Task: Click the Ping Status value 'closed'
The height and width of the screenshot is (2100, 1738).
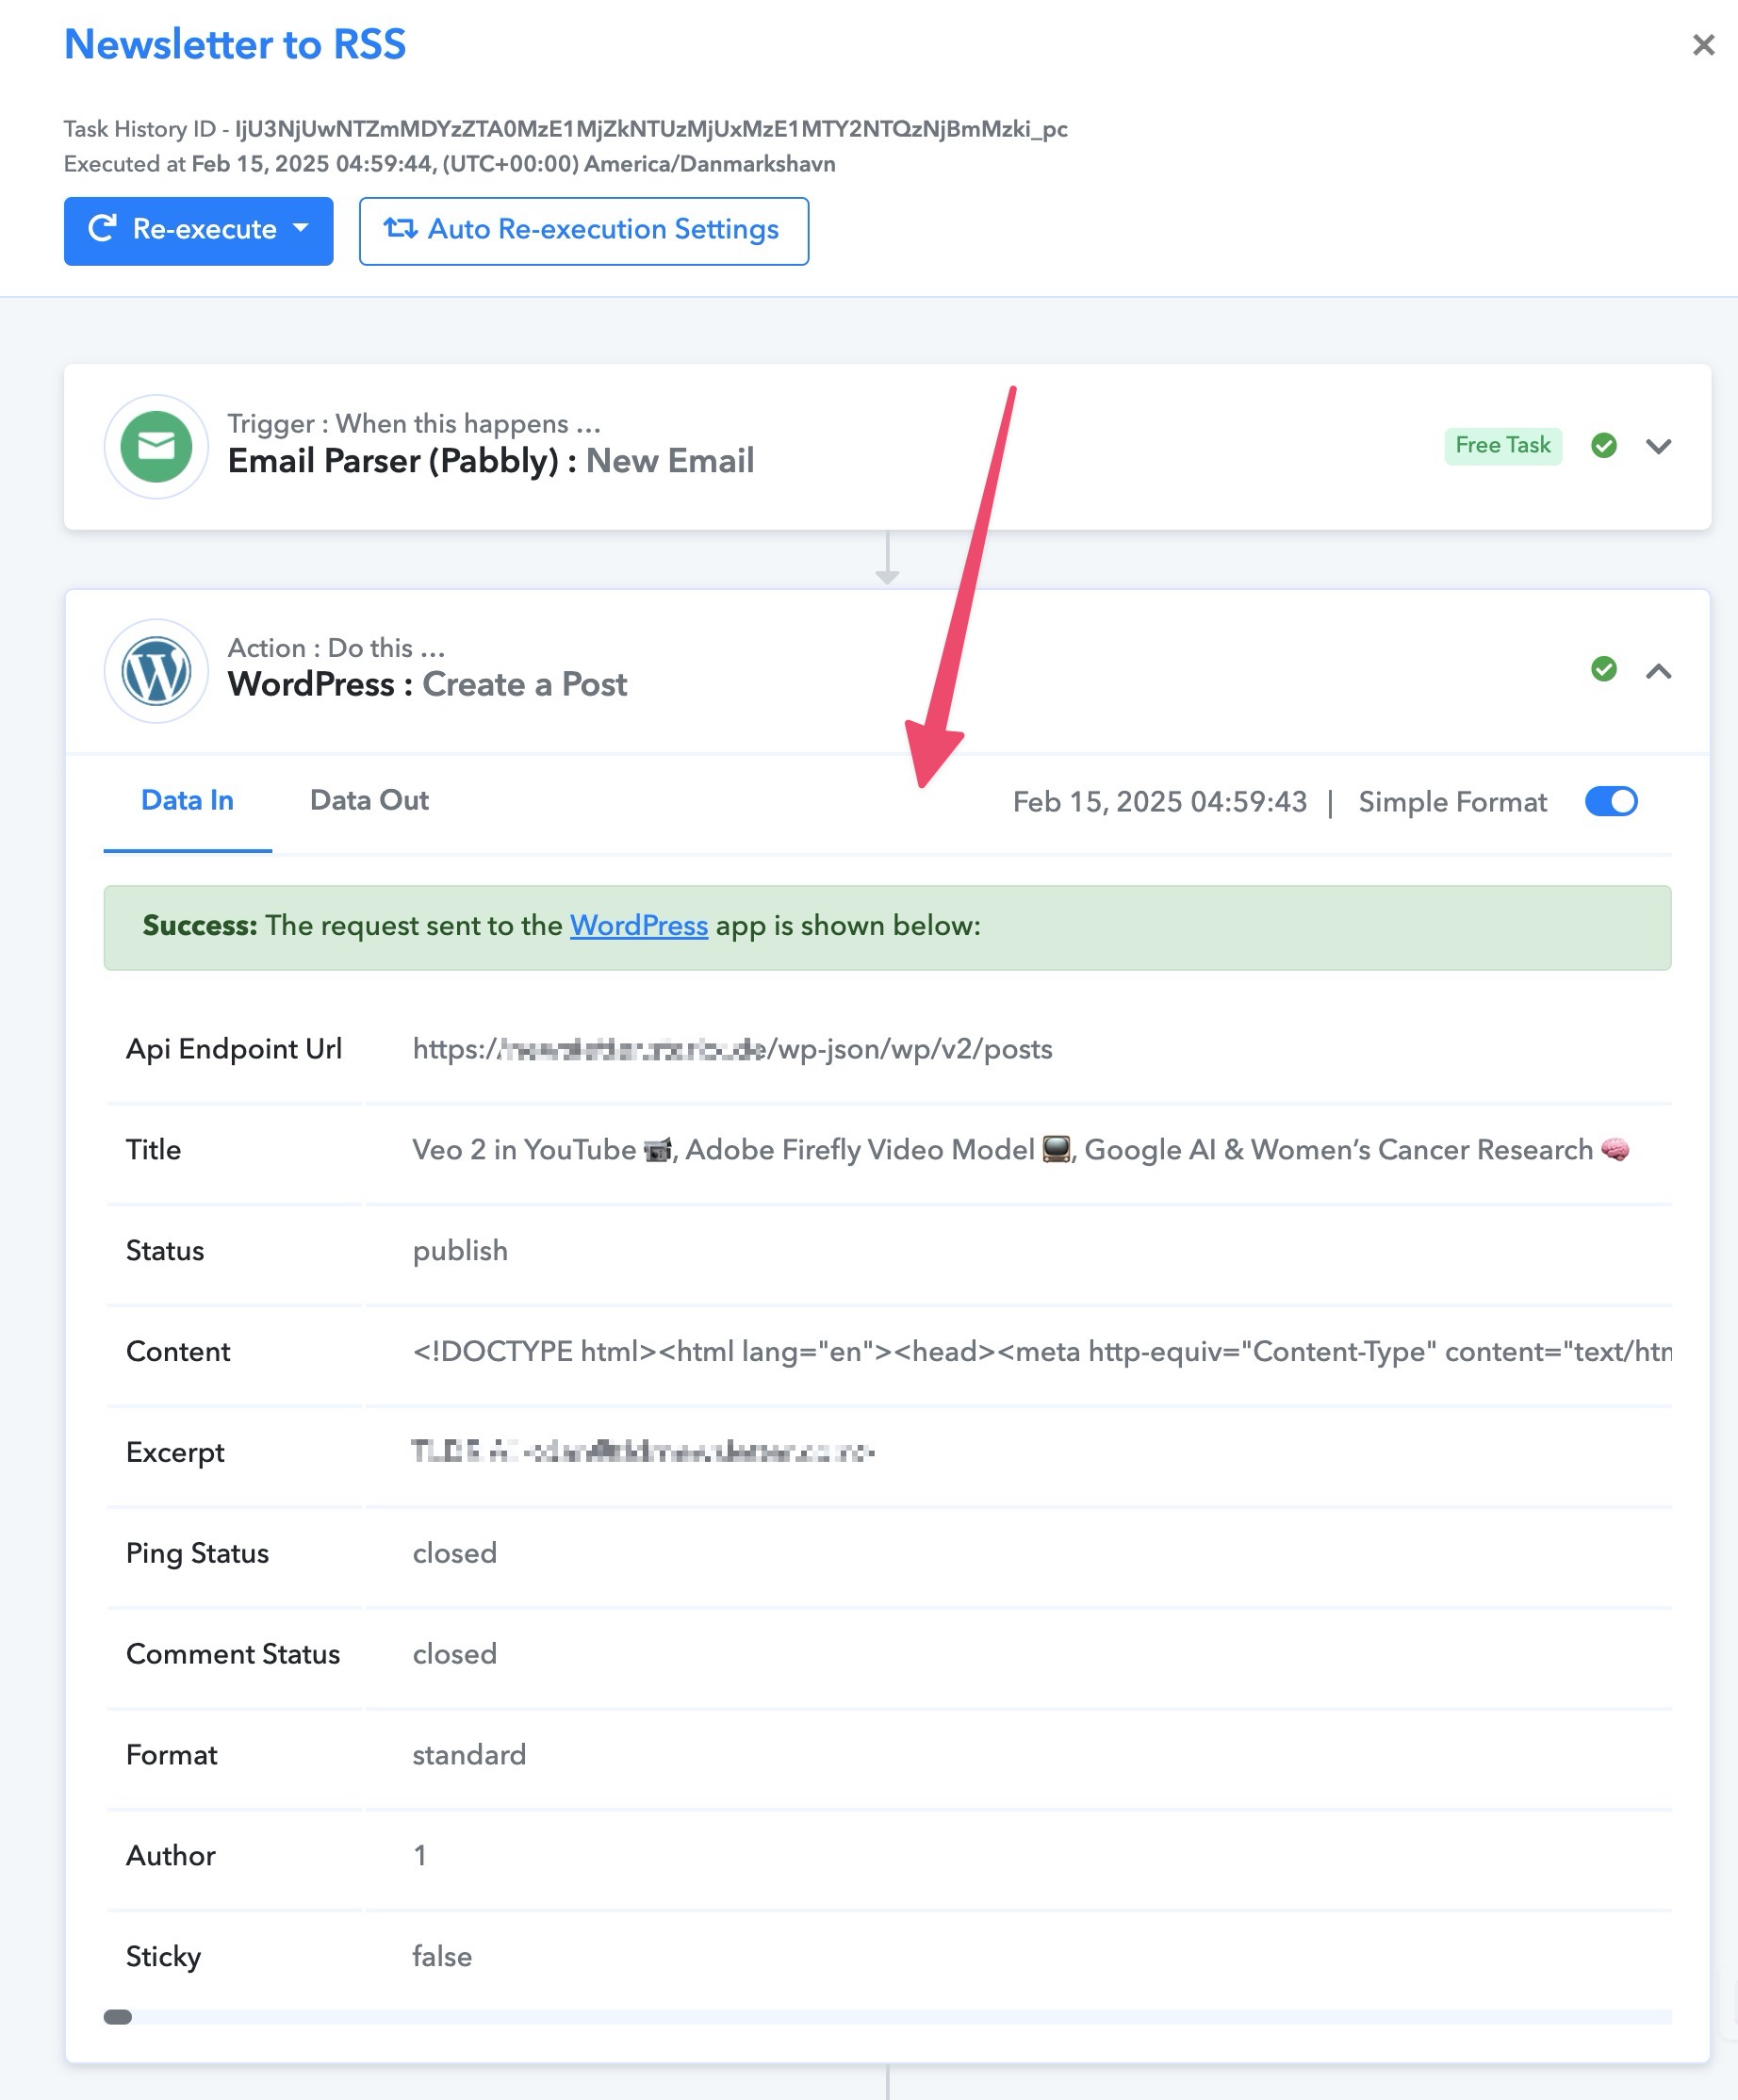Action: pyautogui.click(x=455, y=1553)
